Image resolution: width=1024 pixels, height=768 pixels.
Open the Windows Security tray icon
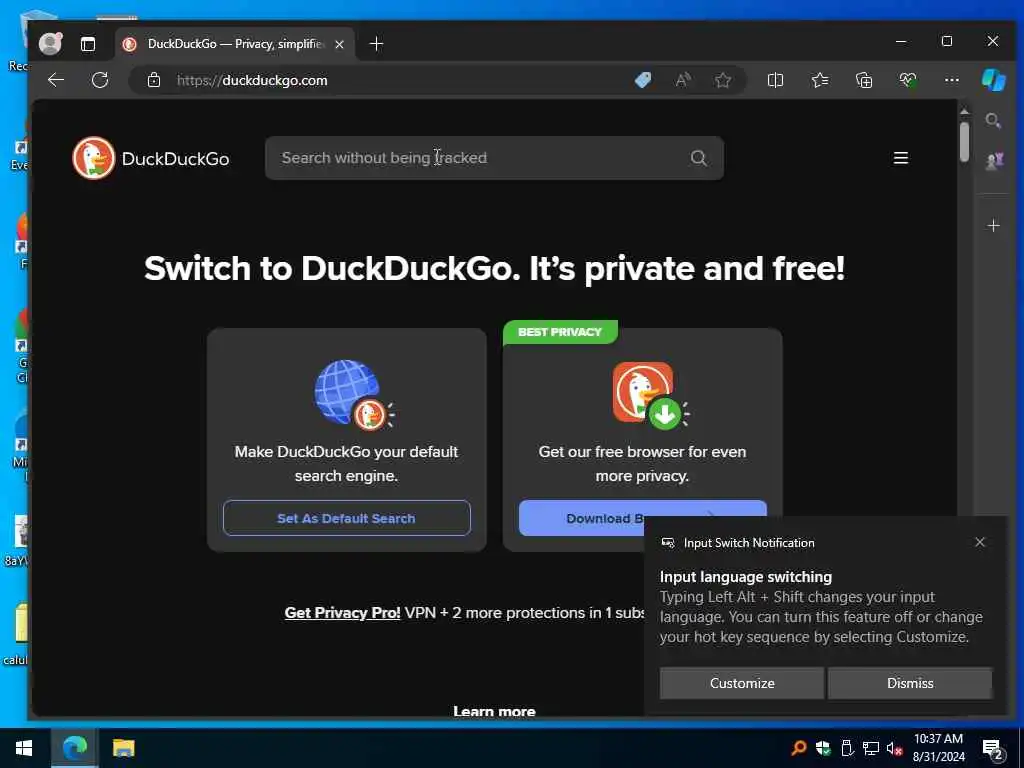[x=823, y=748]
